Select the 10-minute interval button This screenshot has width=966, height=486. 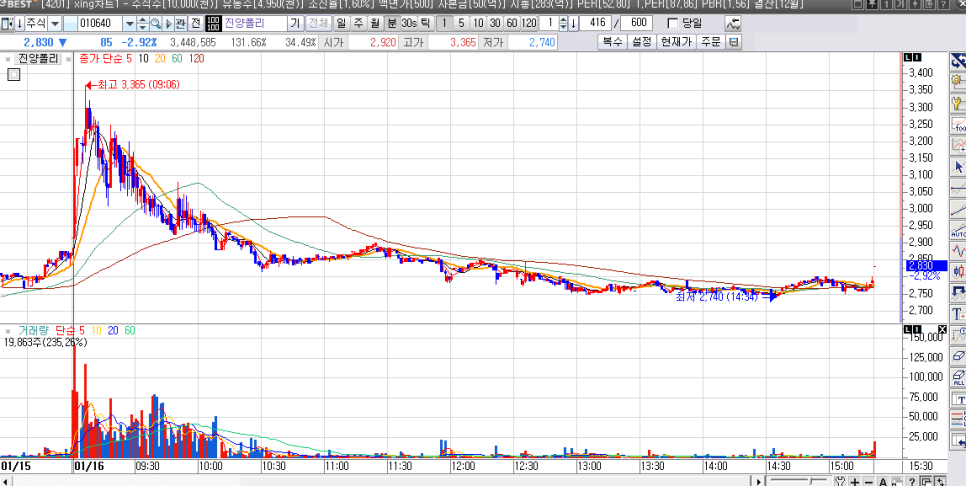click(478, 24)
